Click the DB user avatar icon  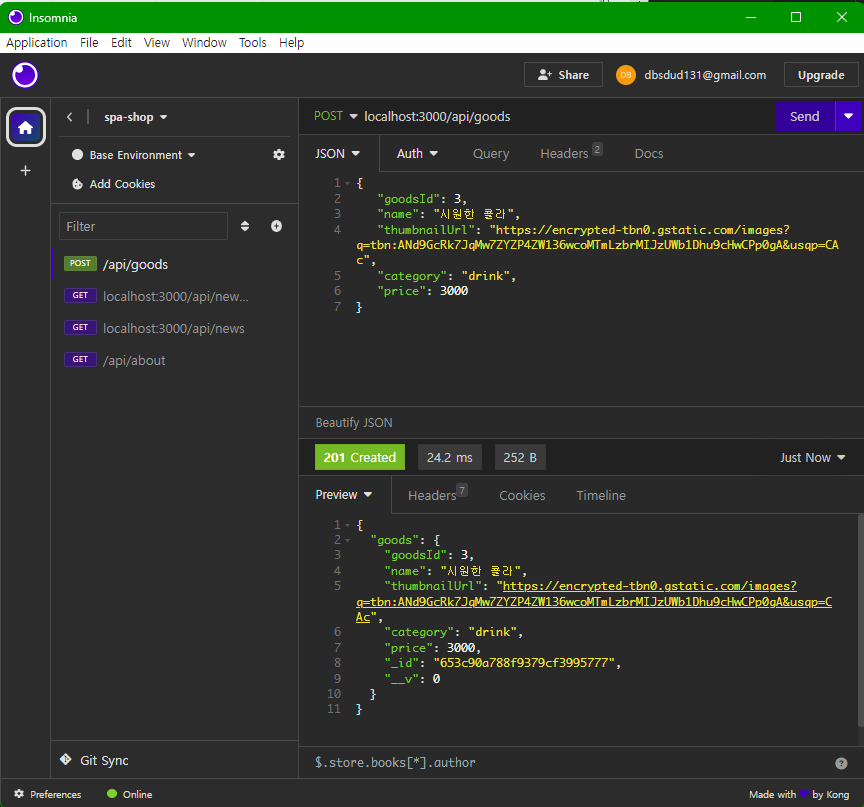pyautogui.click(x=626, y=75)
